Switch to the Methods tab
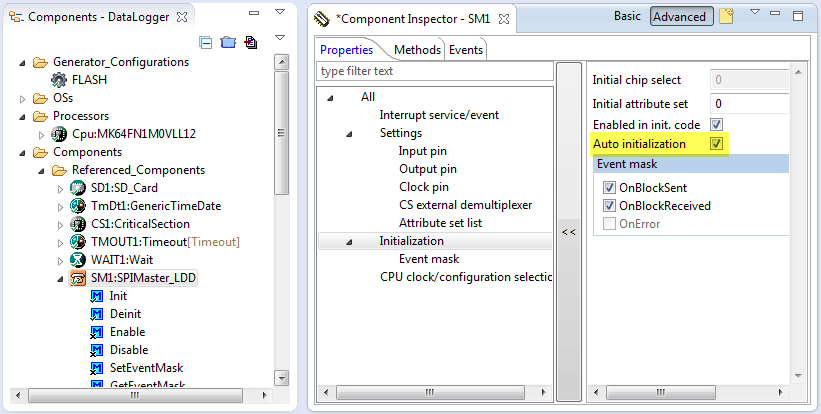Image resolution: width=821 pixels, height=414 pixels. click(x=416, y=49)
